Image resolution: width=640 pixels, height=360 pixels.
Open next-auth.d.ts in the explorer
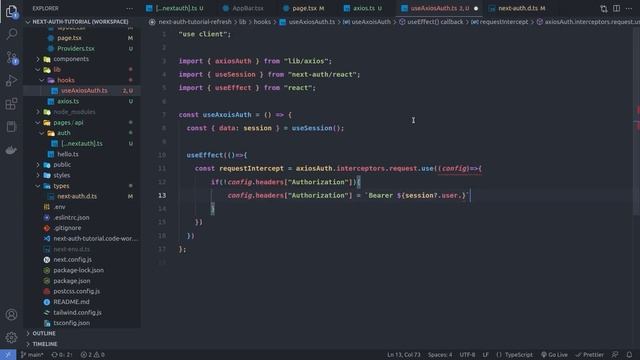(82, 196)
